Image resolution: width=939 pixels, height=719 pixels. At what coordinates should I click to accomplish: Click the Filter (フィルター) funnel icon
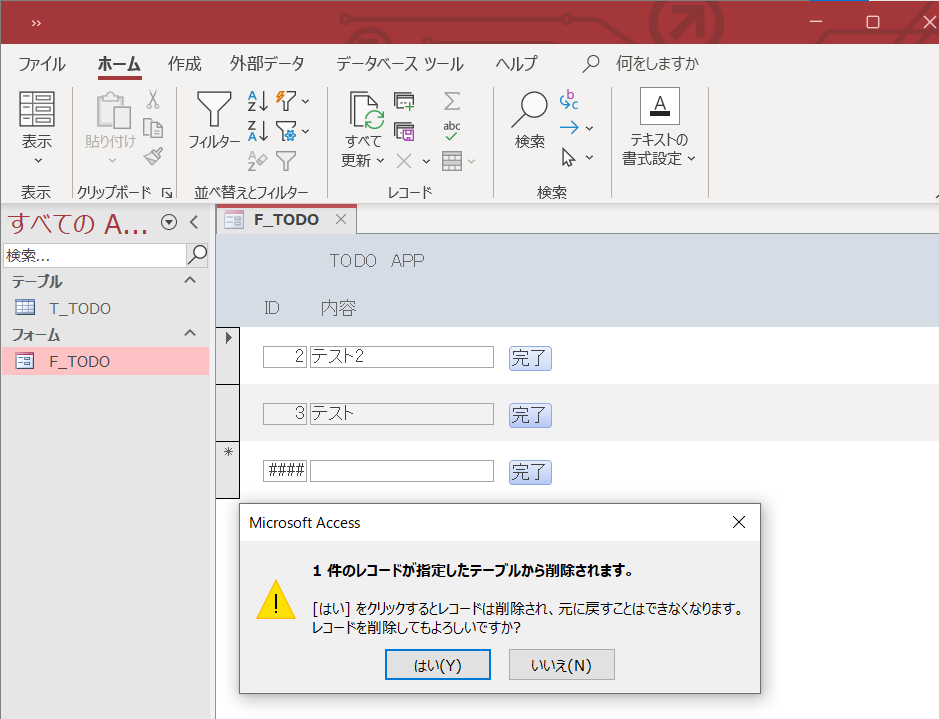pyautogui.click(x=214, y=109)
